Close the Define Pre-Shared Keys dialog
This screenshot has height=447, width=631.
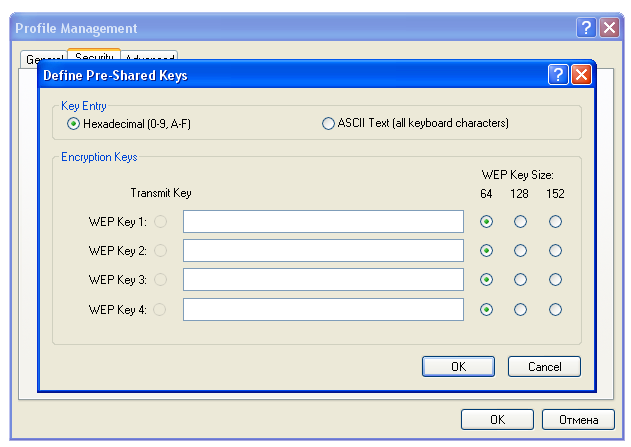pyautogui.click(x=582, y=74)
